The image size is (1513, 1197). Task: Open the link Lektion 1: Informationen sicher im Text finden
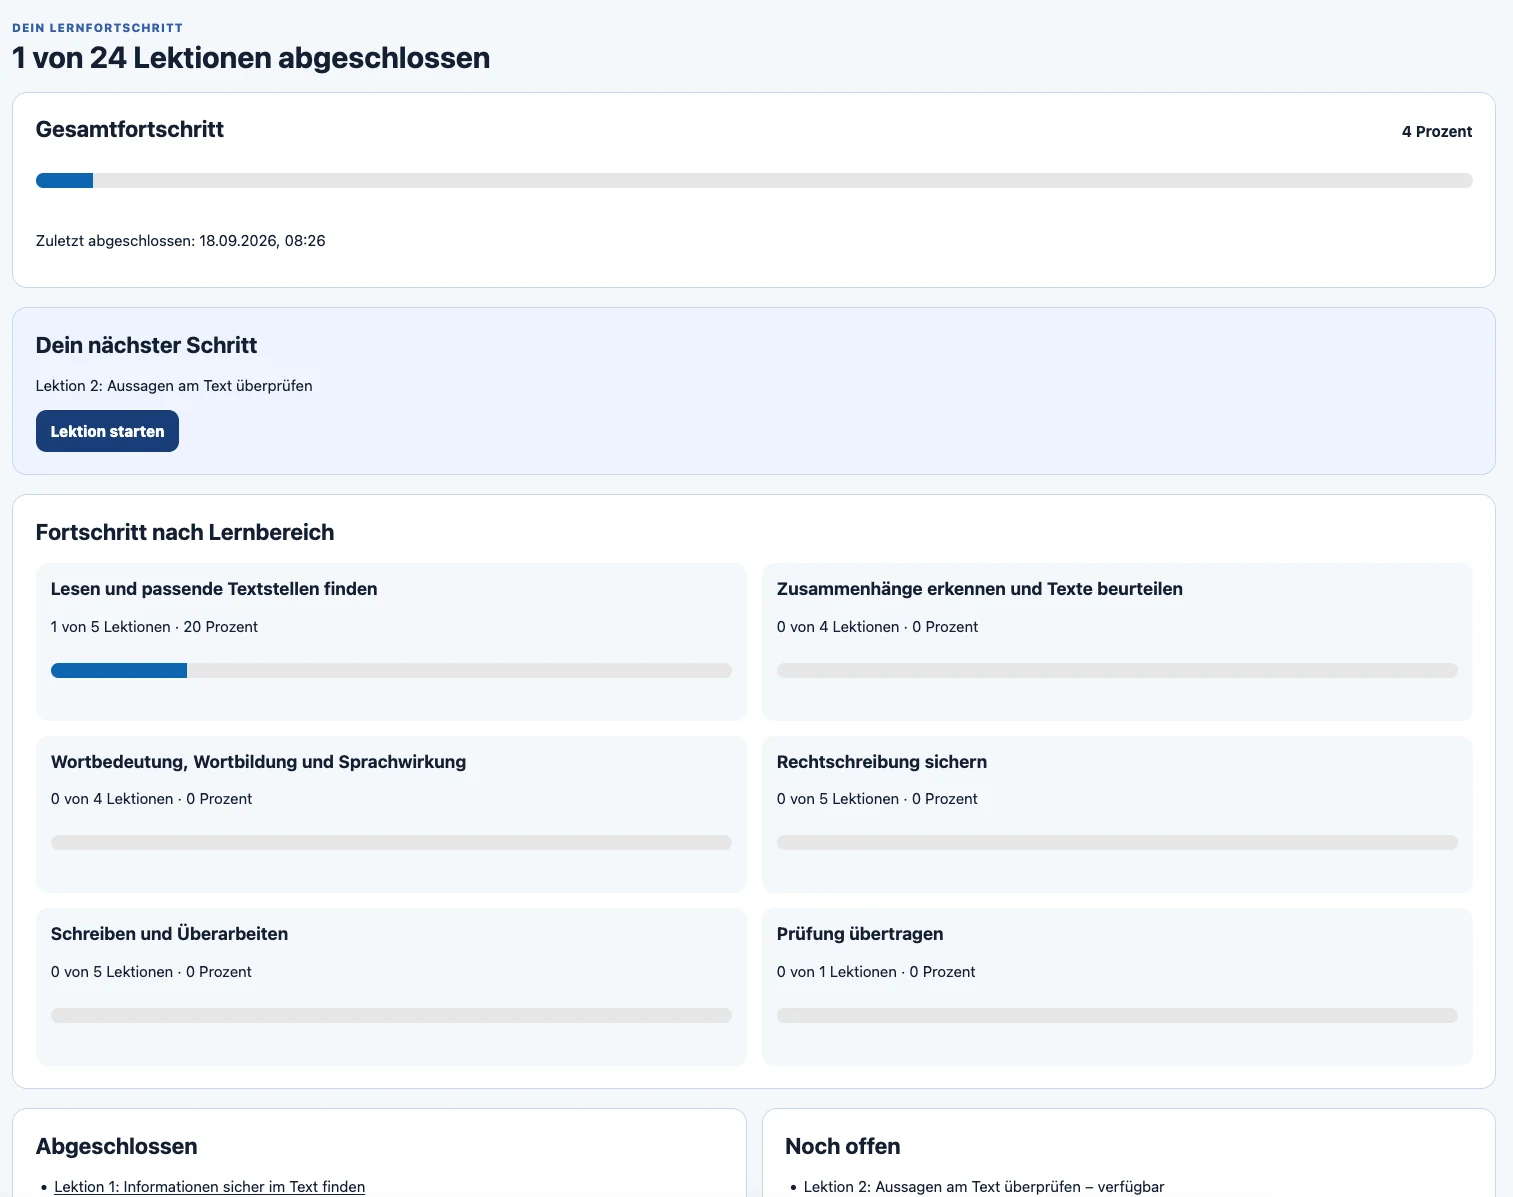pos(209,1186)
